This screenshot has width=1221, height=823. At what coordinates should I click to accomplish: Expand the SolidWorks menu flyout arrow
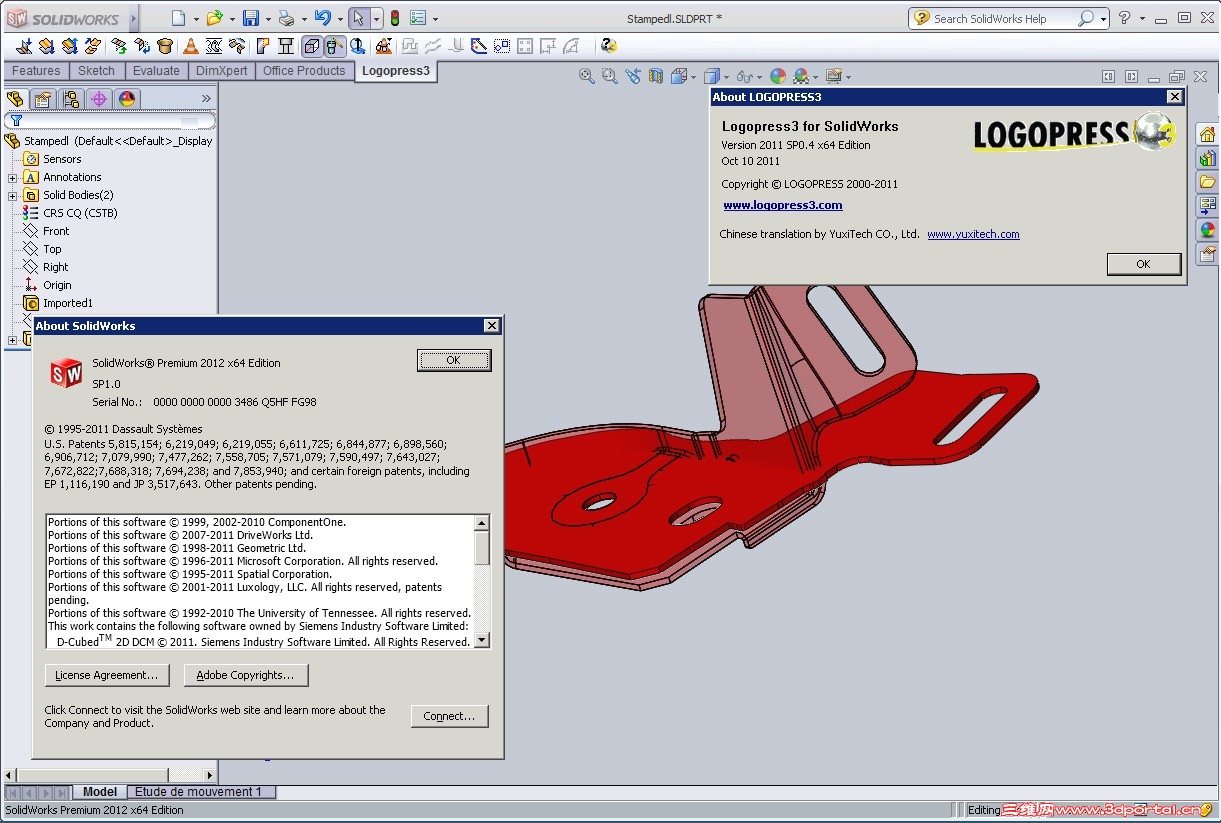pos(134,18)
